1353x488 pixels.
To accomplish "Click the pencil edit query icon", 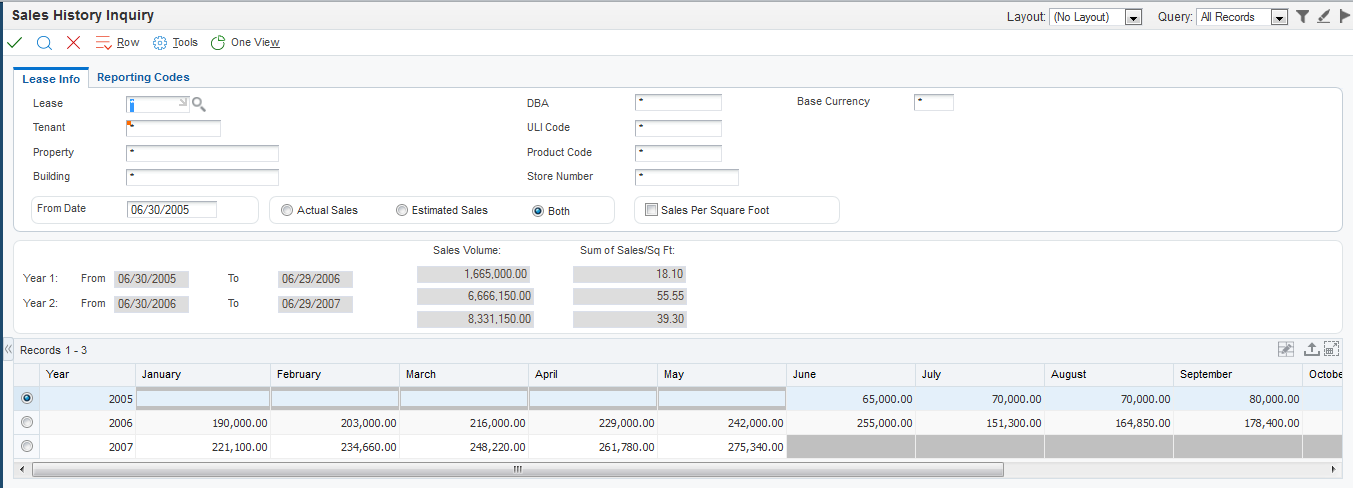I will pos(1323,17).
